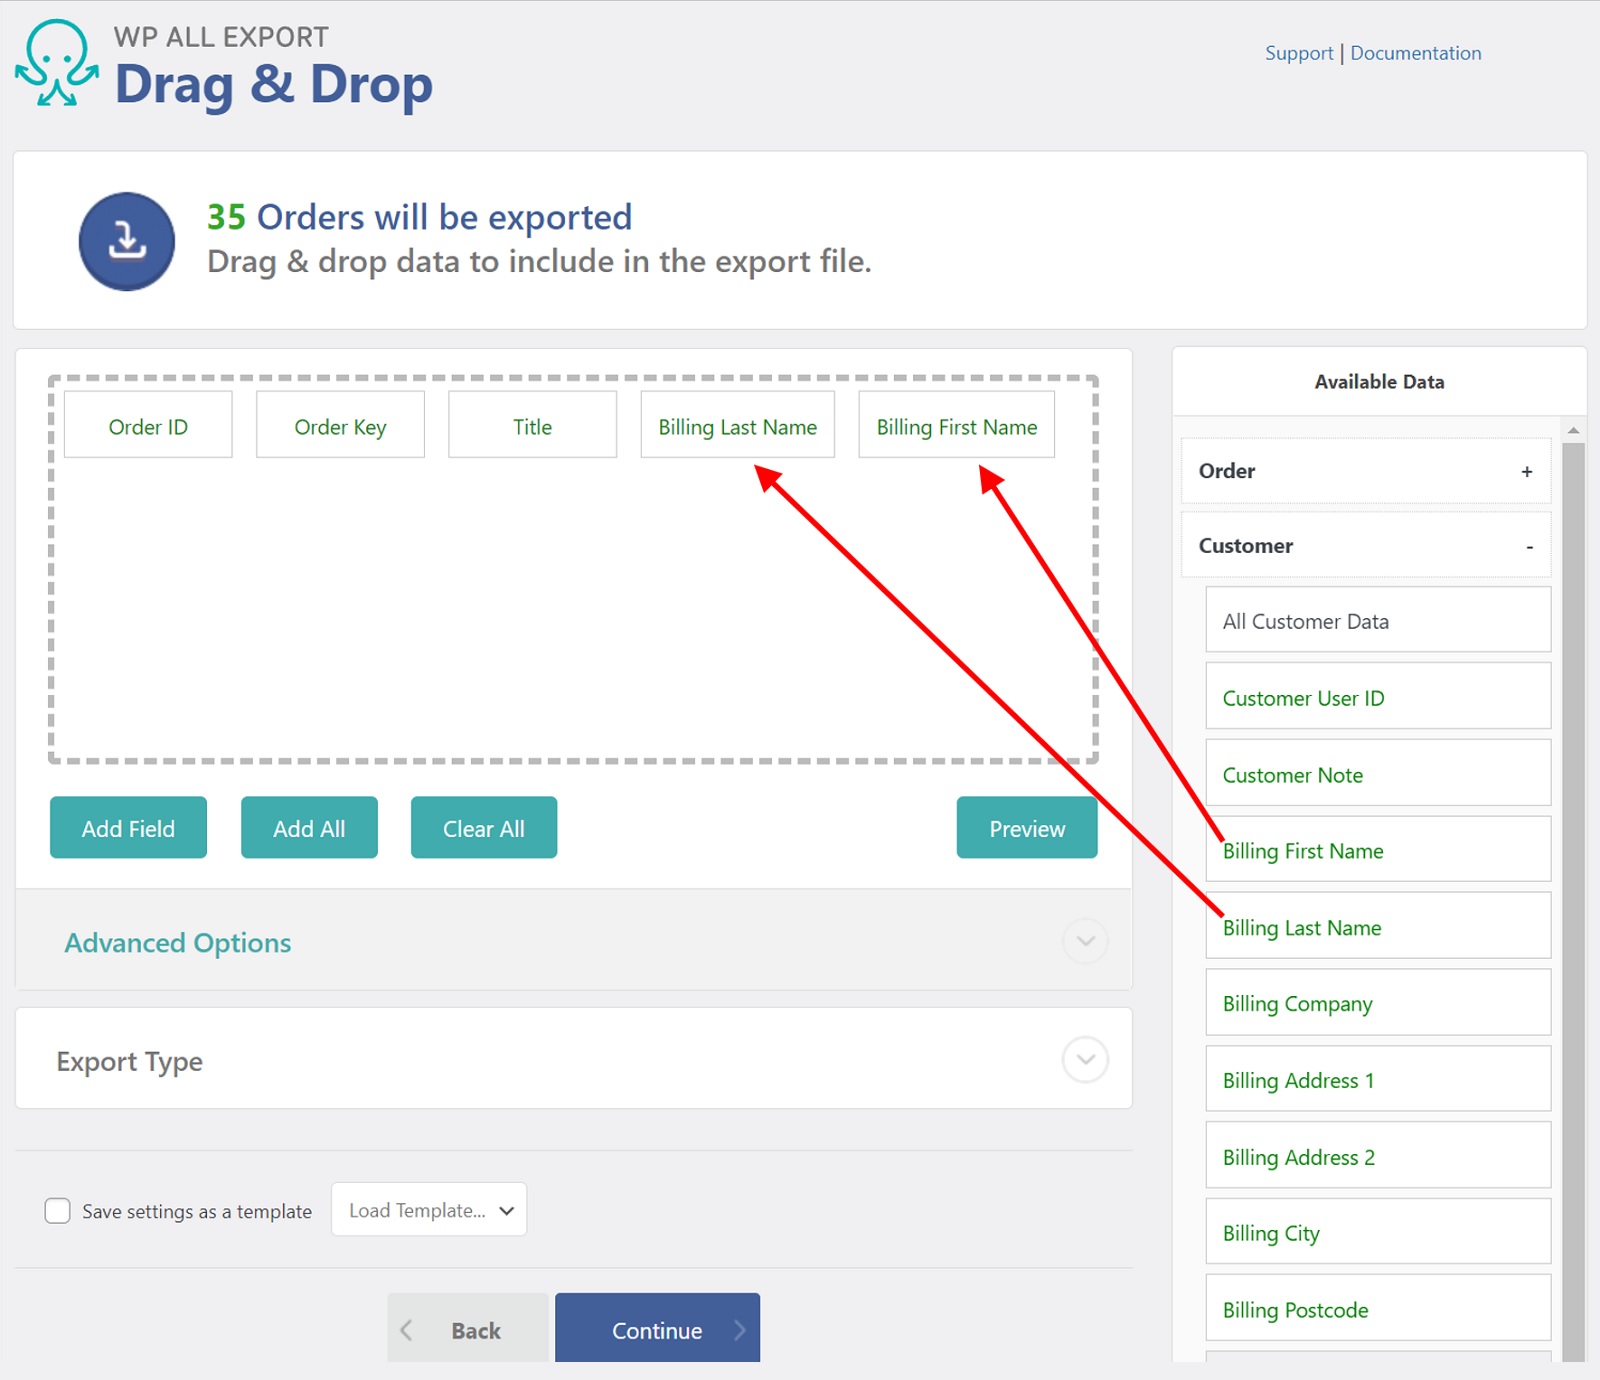The image size is (1600, 1380).
Task: Open the export Preview
Action: (1026, 828)
